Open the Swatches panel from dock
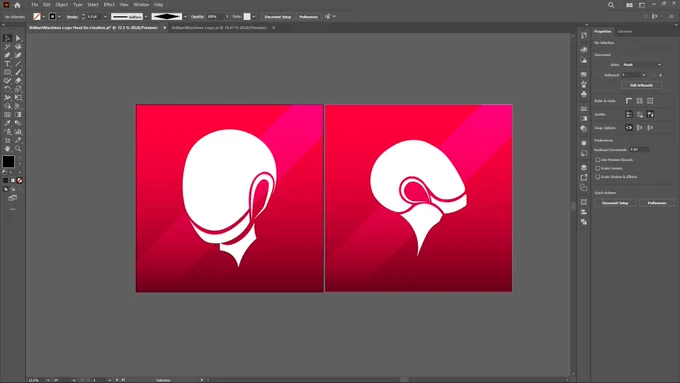Viewport: 680px width, 383px height. click(584, 75)
